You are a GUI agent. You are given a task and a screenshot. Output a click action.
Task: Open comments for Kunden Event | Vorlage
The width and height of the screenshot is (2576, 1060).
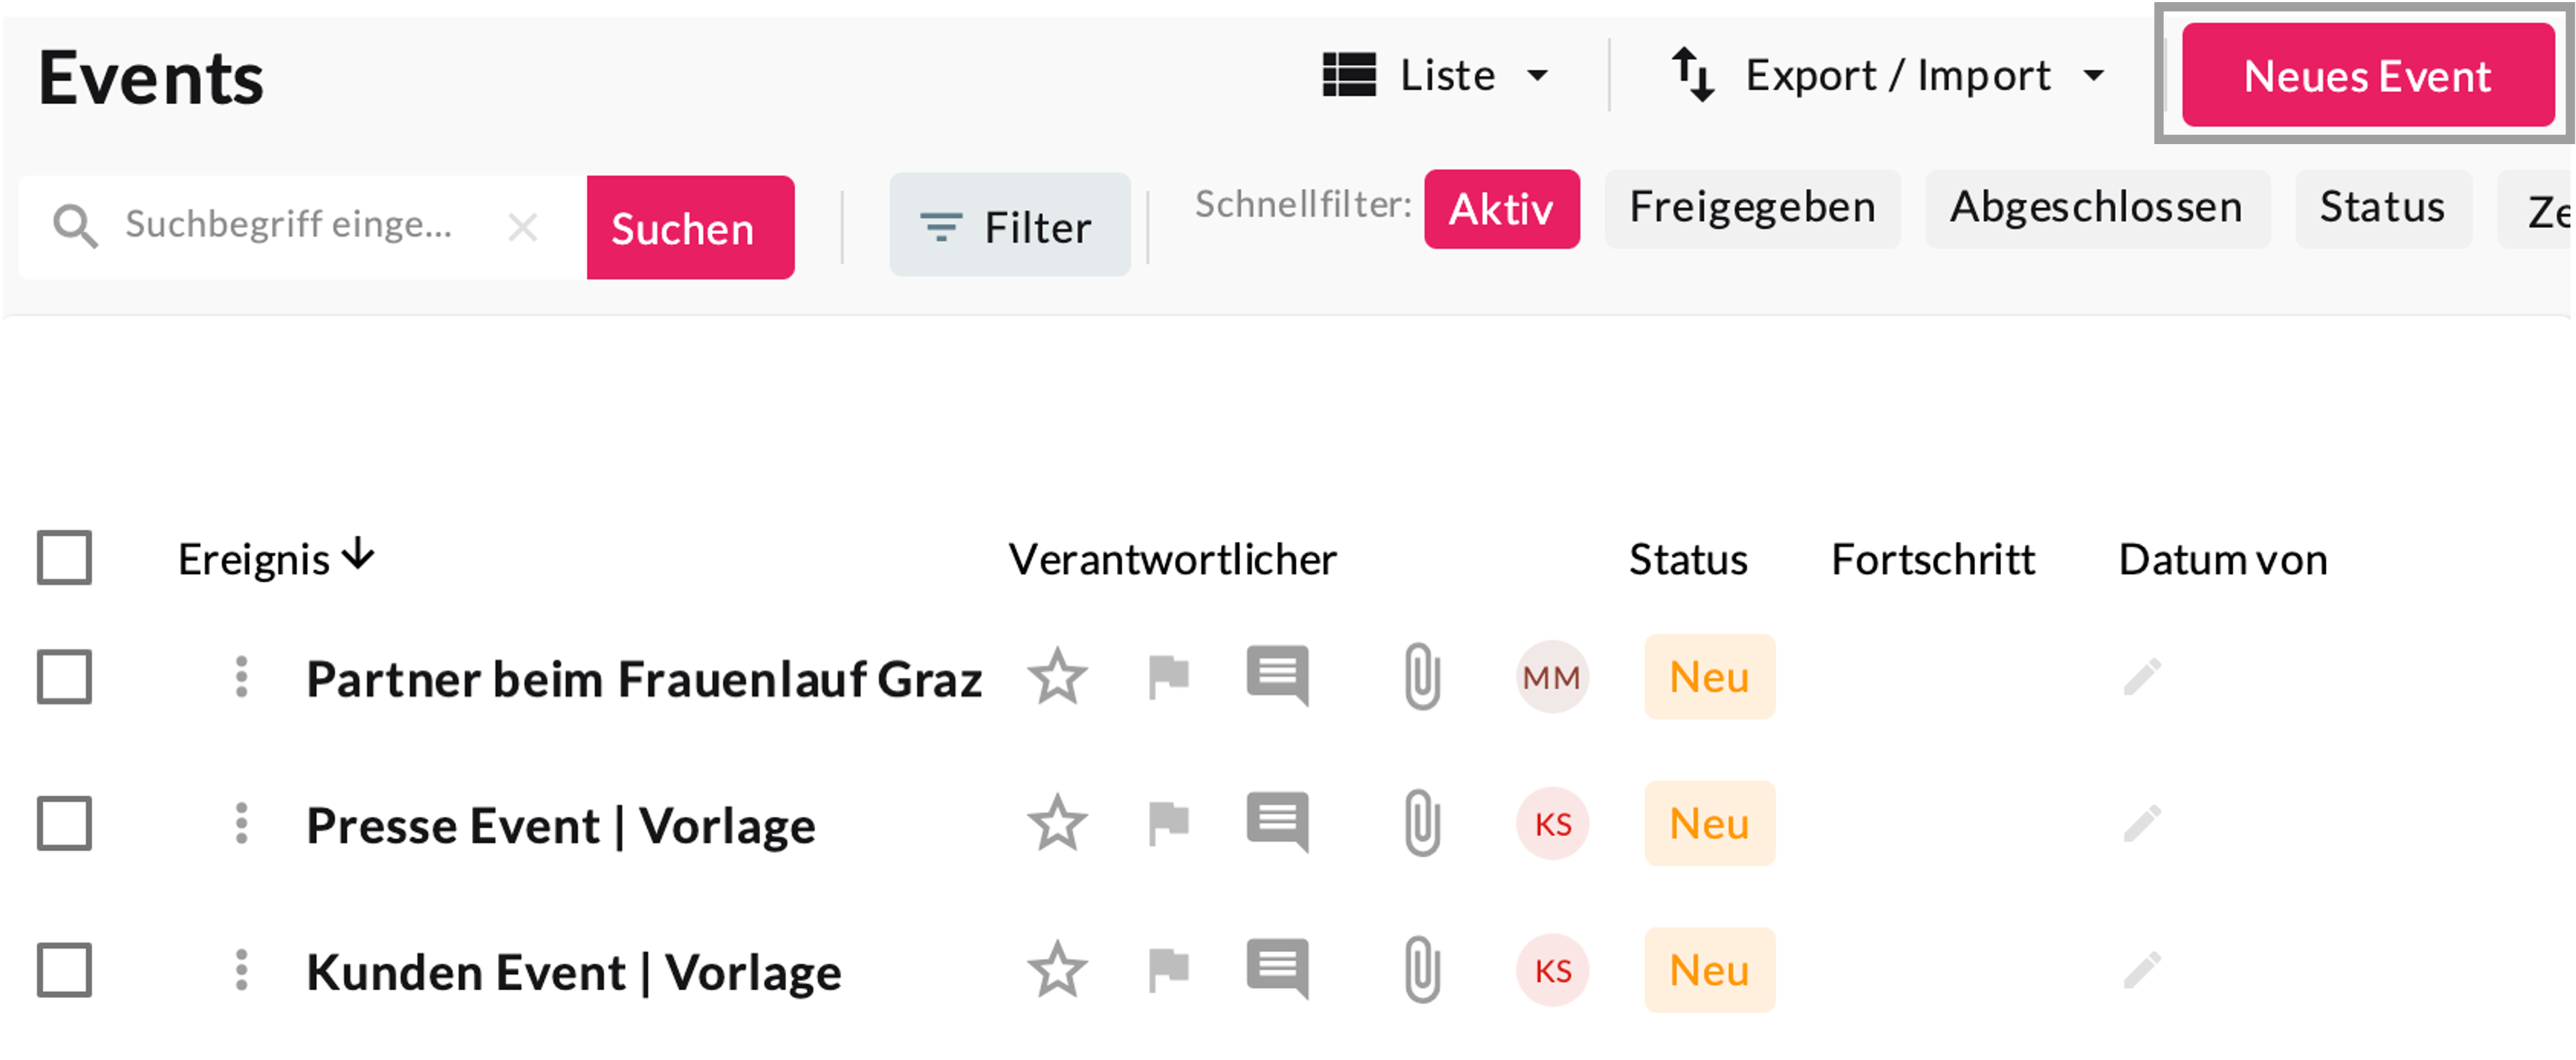1277,969
